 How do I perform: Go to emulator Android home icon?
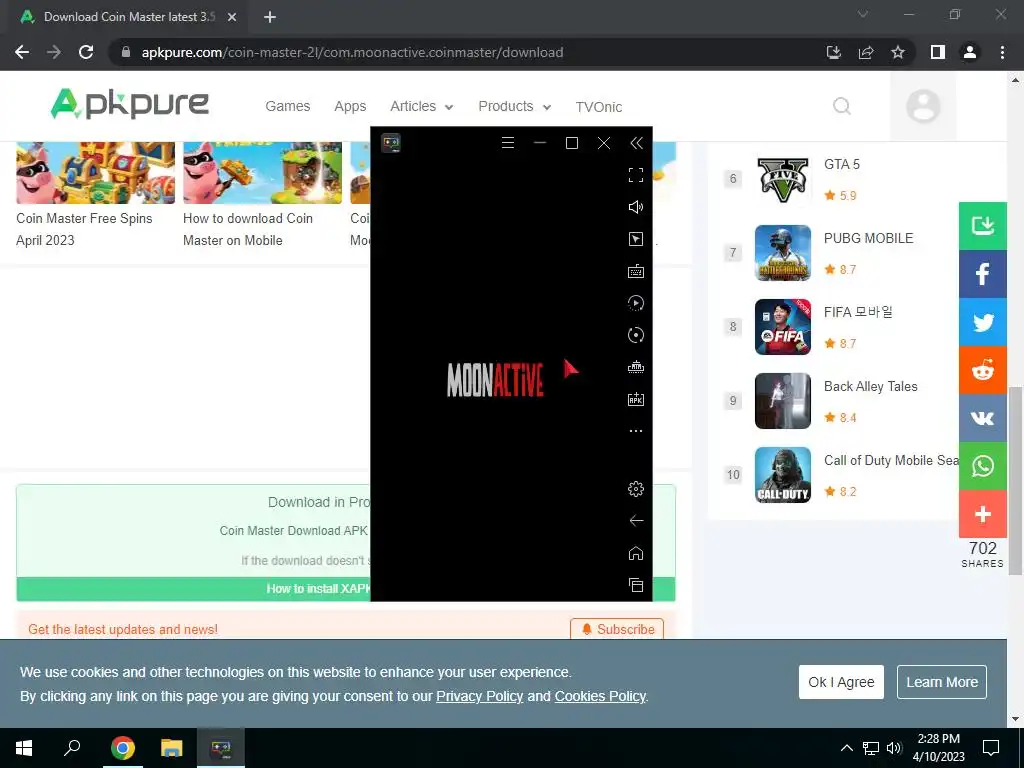coord(635,553)
